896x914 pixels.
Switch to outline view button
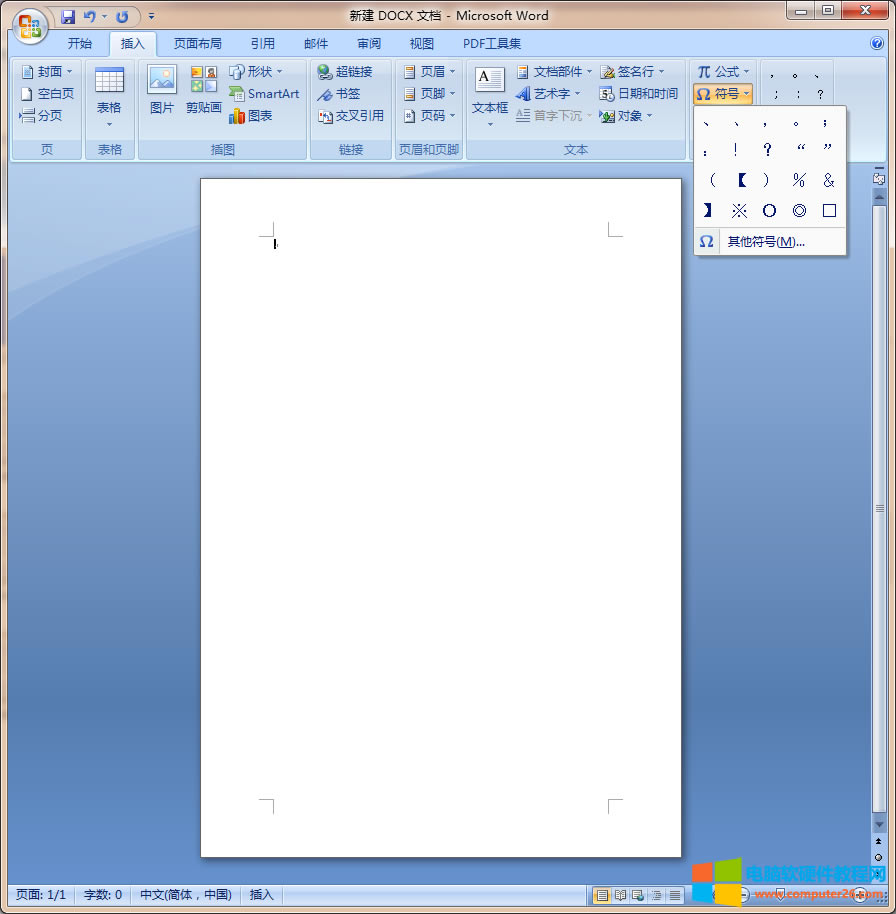pyautogui.click(x=656, y=895)
